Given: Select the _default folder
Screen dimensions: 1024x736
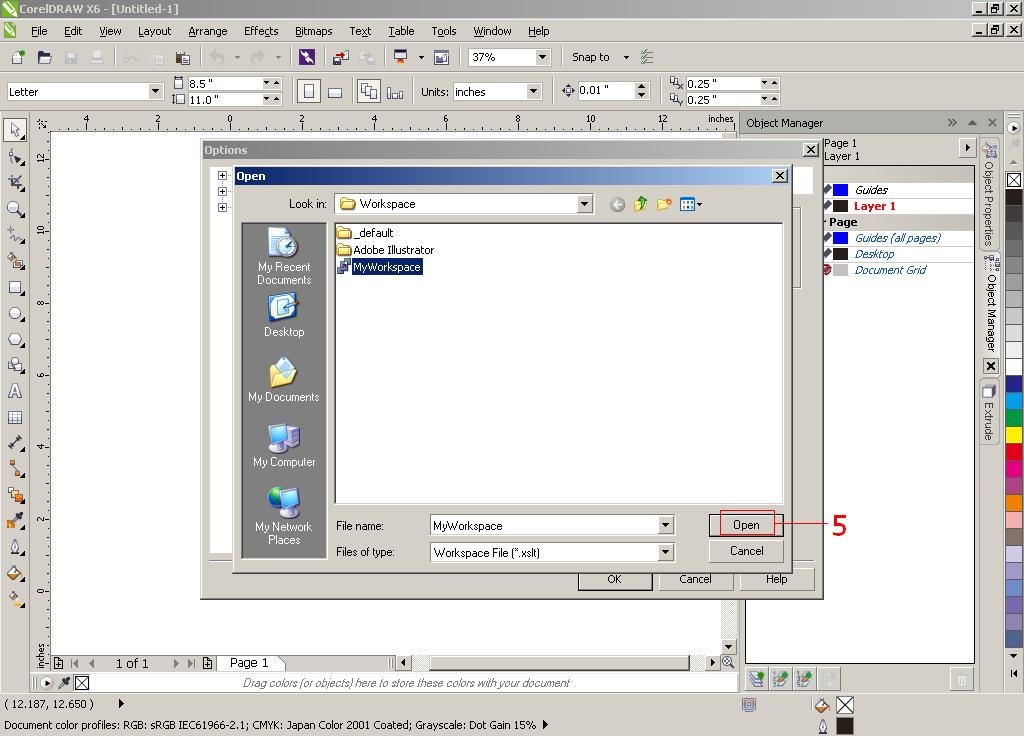Looking at the screenshot, I should coord(365,232).
